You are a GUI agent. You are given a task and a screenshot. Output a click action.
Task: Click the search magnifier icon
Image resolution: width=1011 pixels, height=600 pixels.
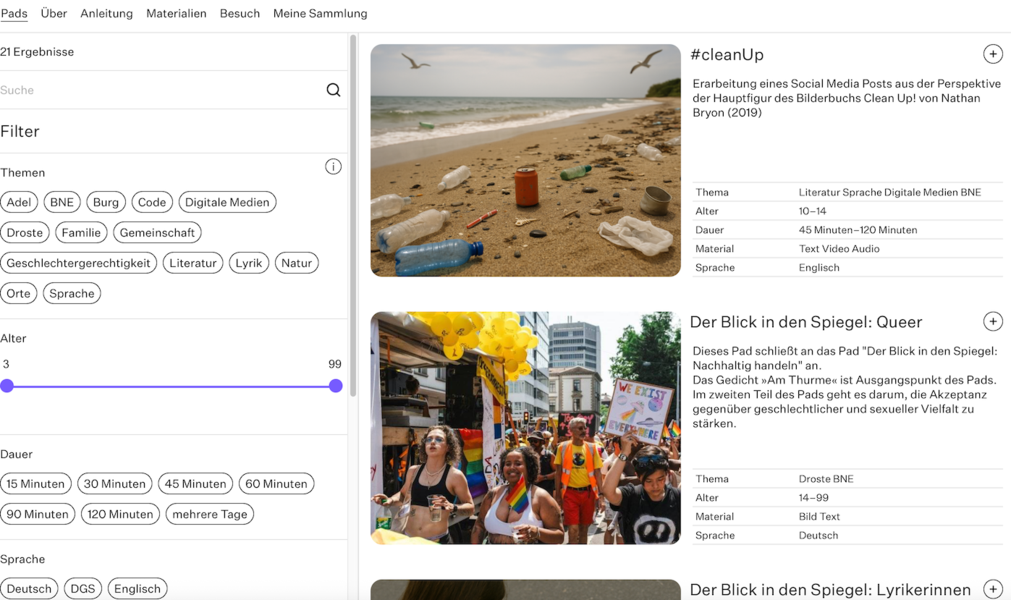click(333, 90)
